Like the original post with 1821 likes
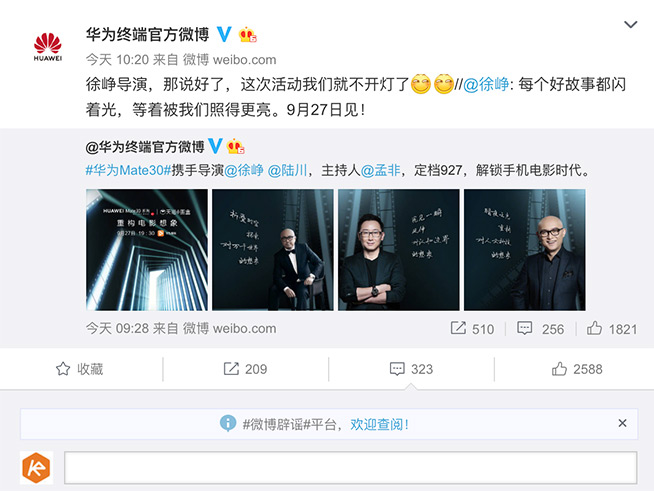Viewport: 654px width, 491px height. coord(612,329)
